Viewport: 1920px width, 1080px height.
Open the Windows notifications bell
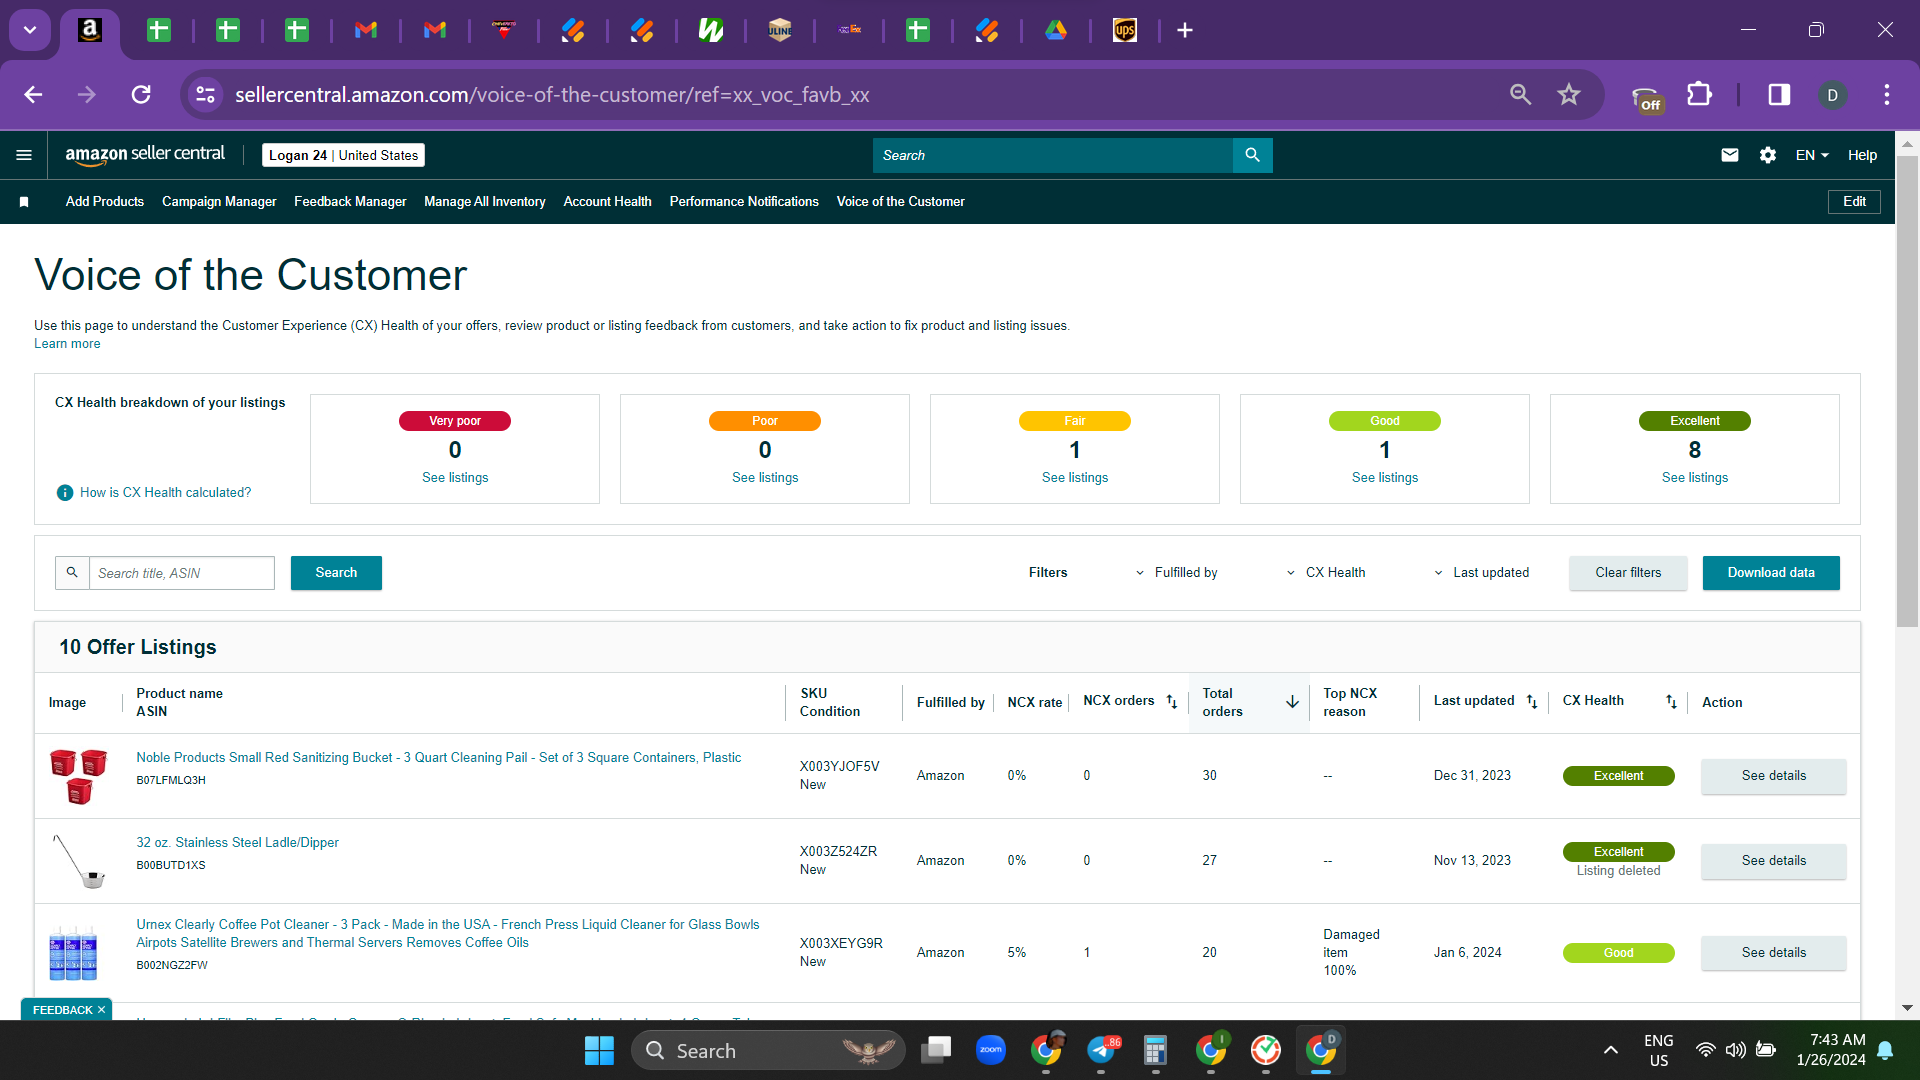[1885, 1050]
